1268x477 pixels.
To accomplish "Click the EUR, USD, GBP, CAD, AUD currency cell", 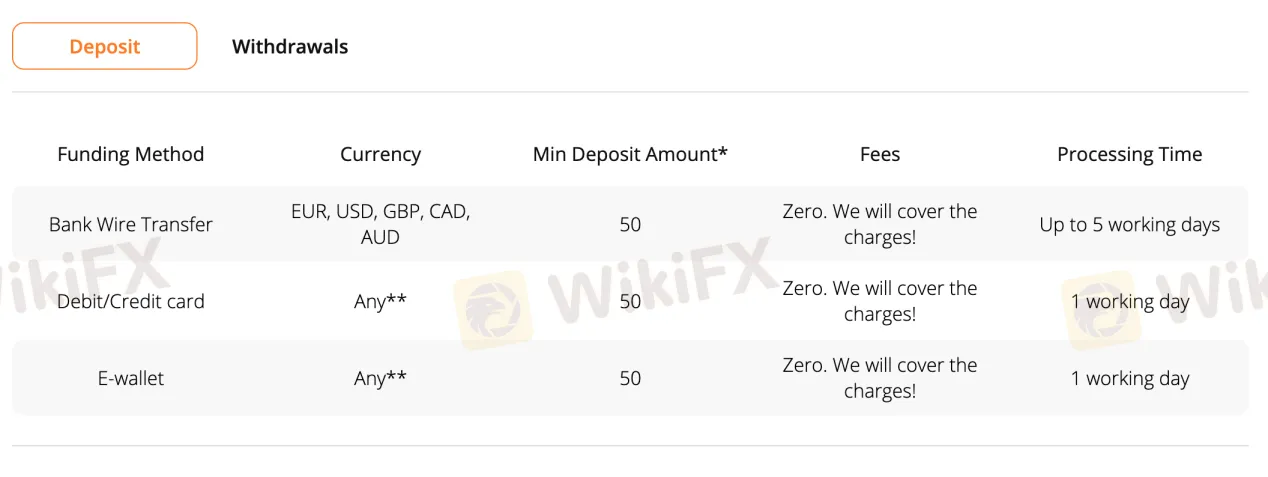I will coord(380,224).
